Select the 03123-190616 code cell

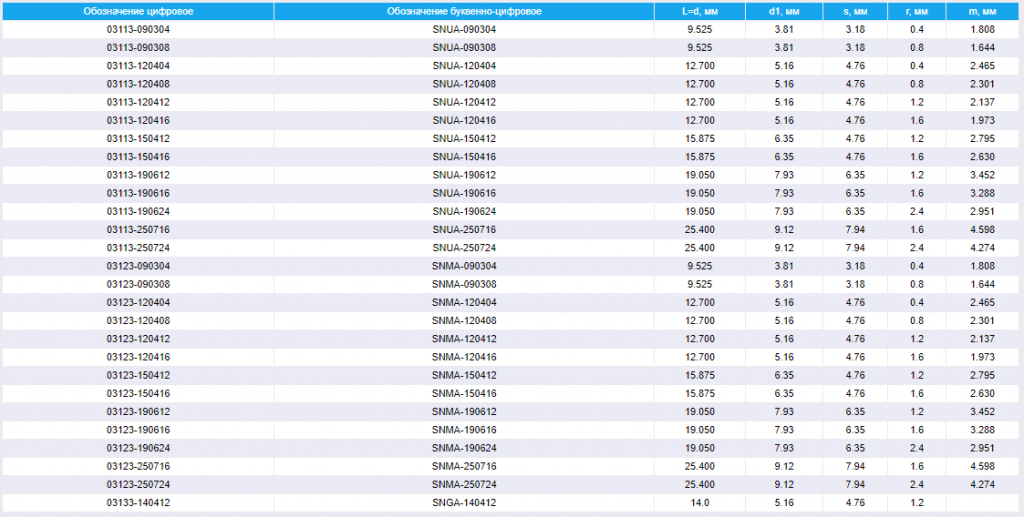coord(138,430)
